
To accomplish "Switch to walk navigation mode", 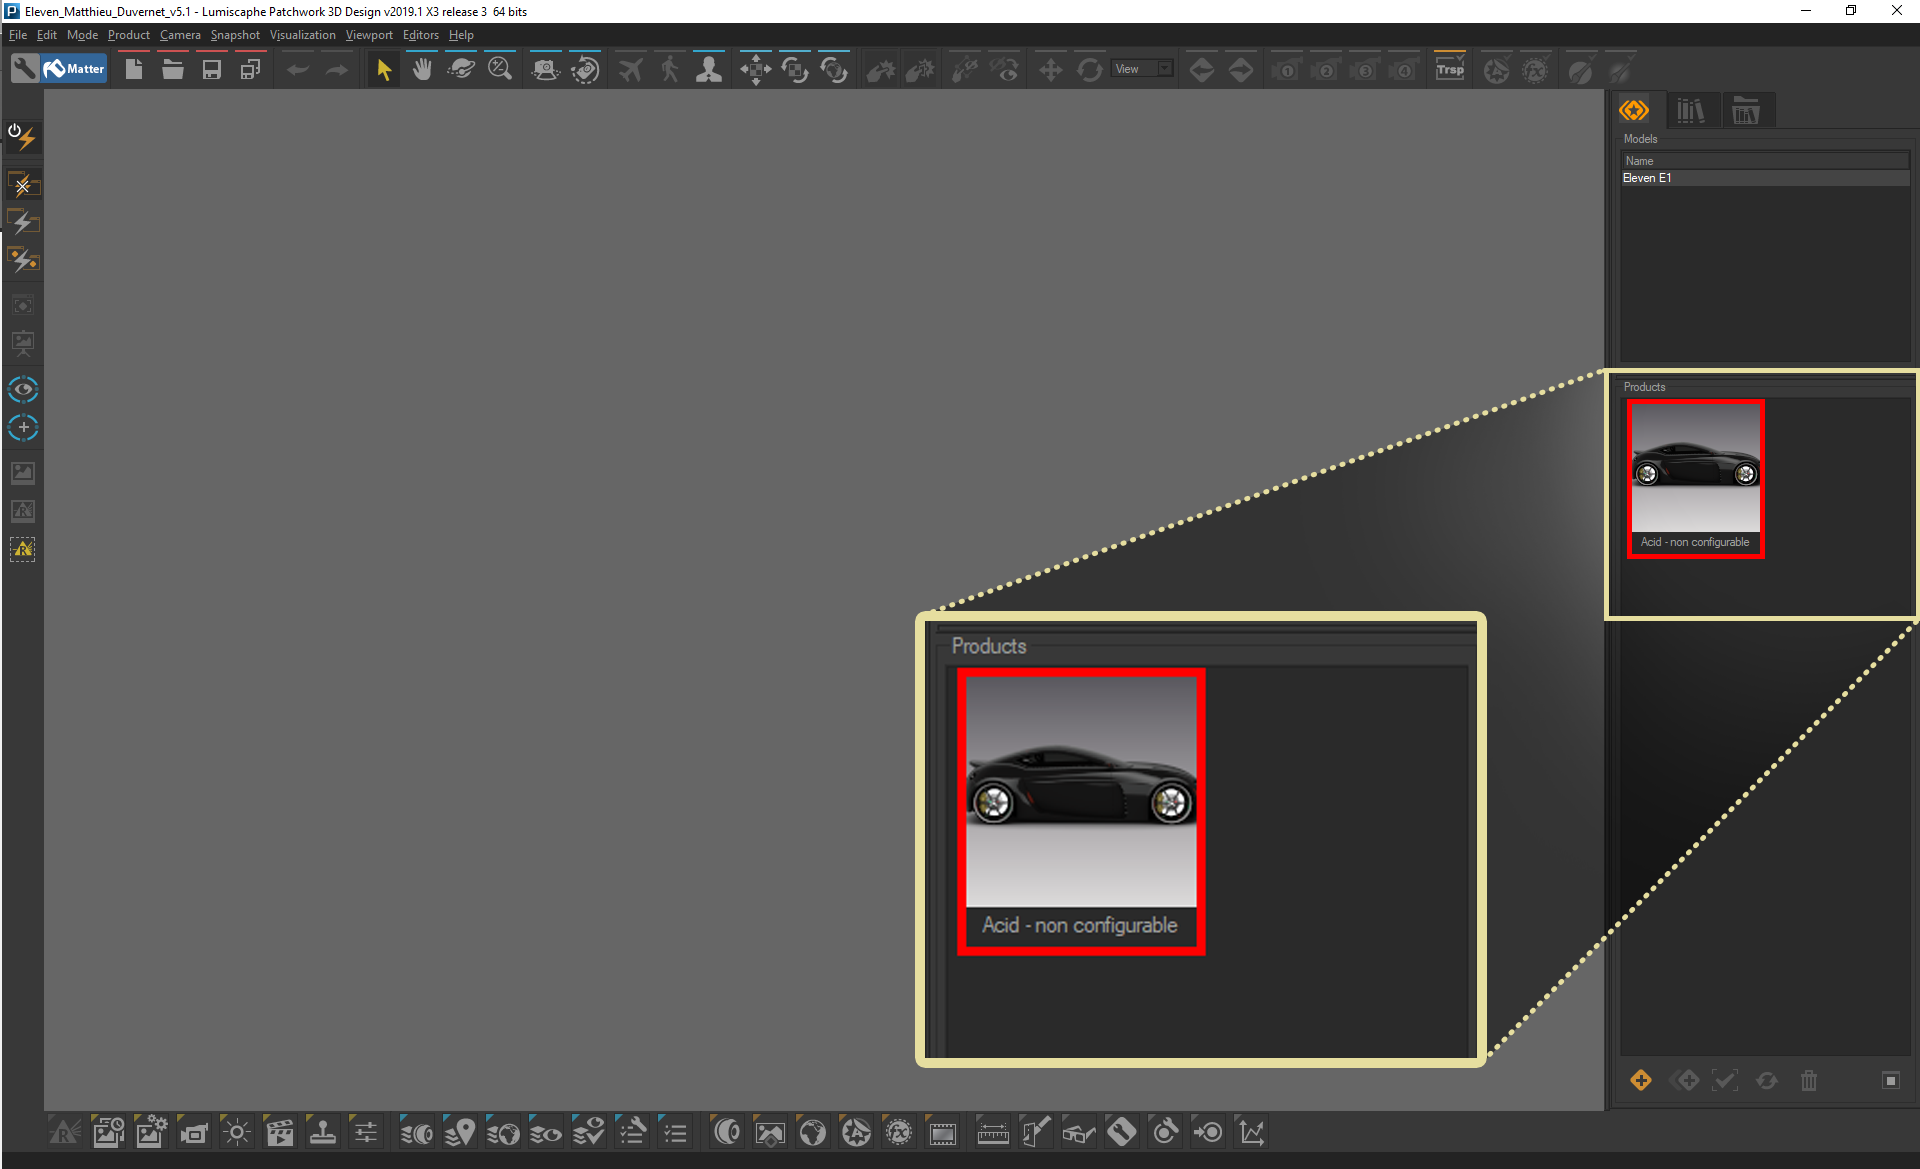I will click(670, 69).
